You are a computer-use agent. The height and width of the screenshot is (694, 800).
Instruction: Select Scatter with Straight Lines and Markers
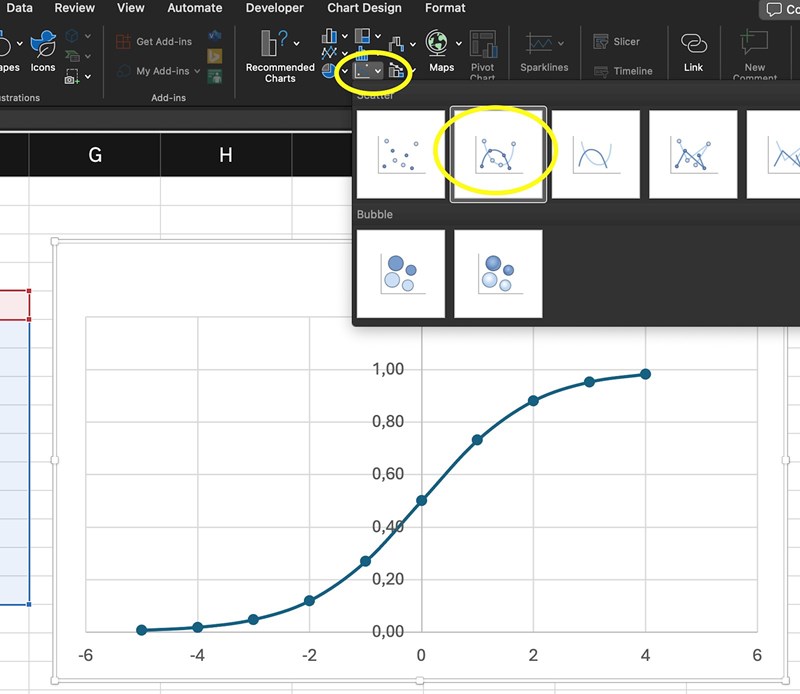point(692,154)
